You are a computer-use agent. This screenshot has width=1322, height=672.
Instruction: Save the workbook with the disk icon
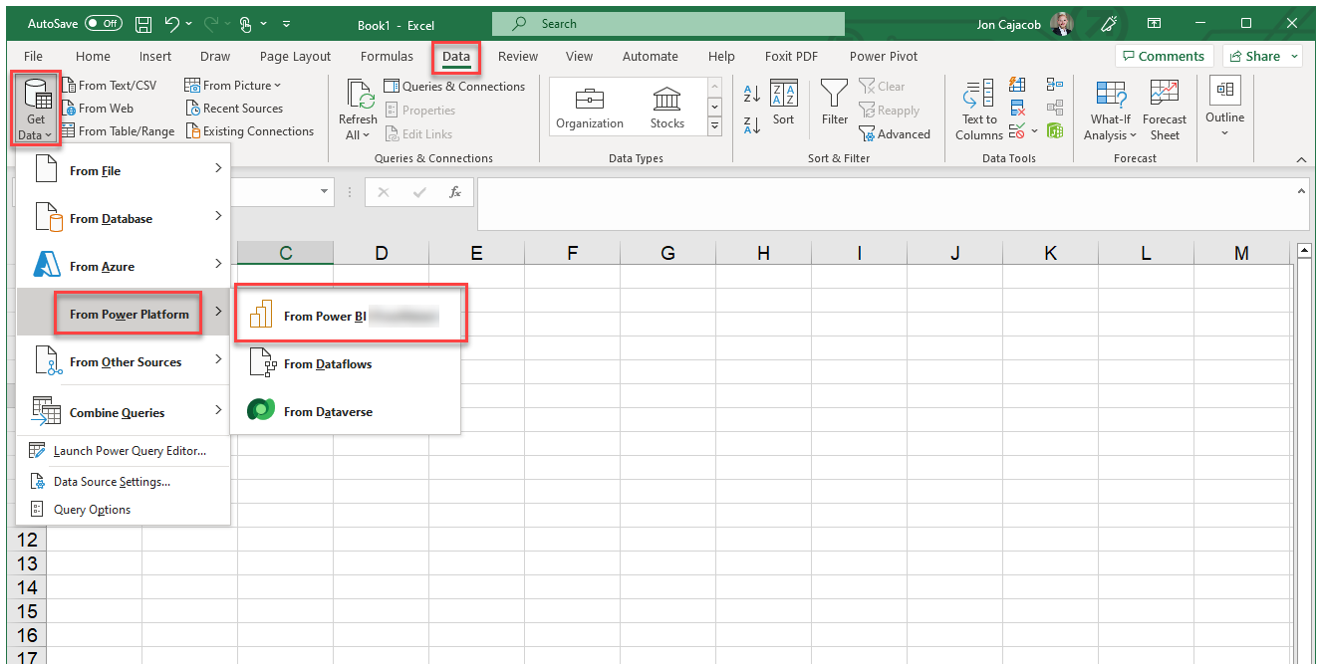pyautogui.click(x=143, y=24)
